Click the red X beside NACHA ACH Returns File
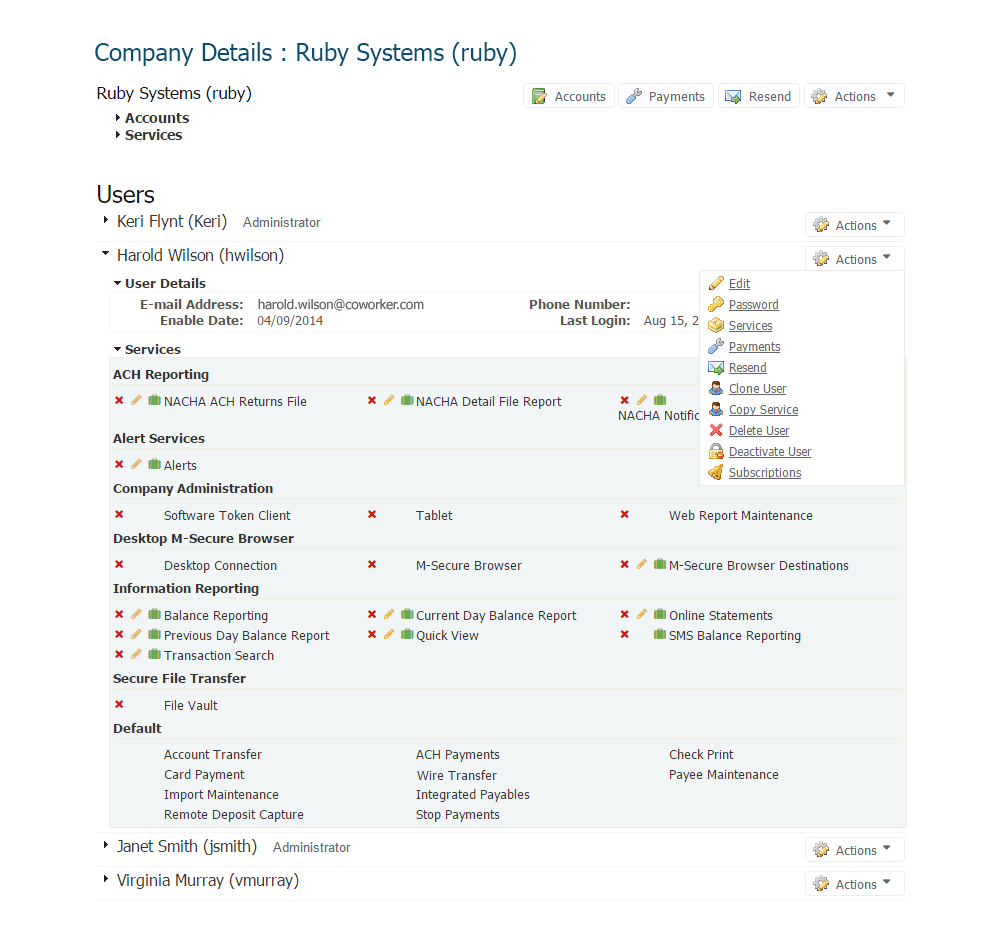1000x932 pixels. pyautogui.click(x=119, y=401)
